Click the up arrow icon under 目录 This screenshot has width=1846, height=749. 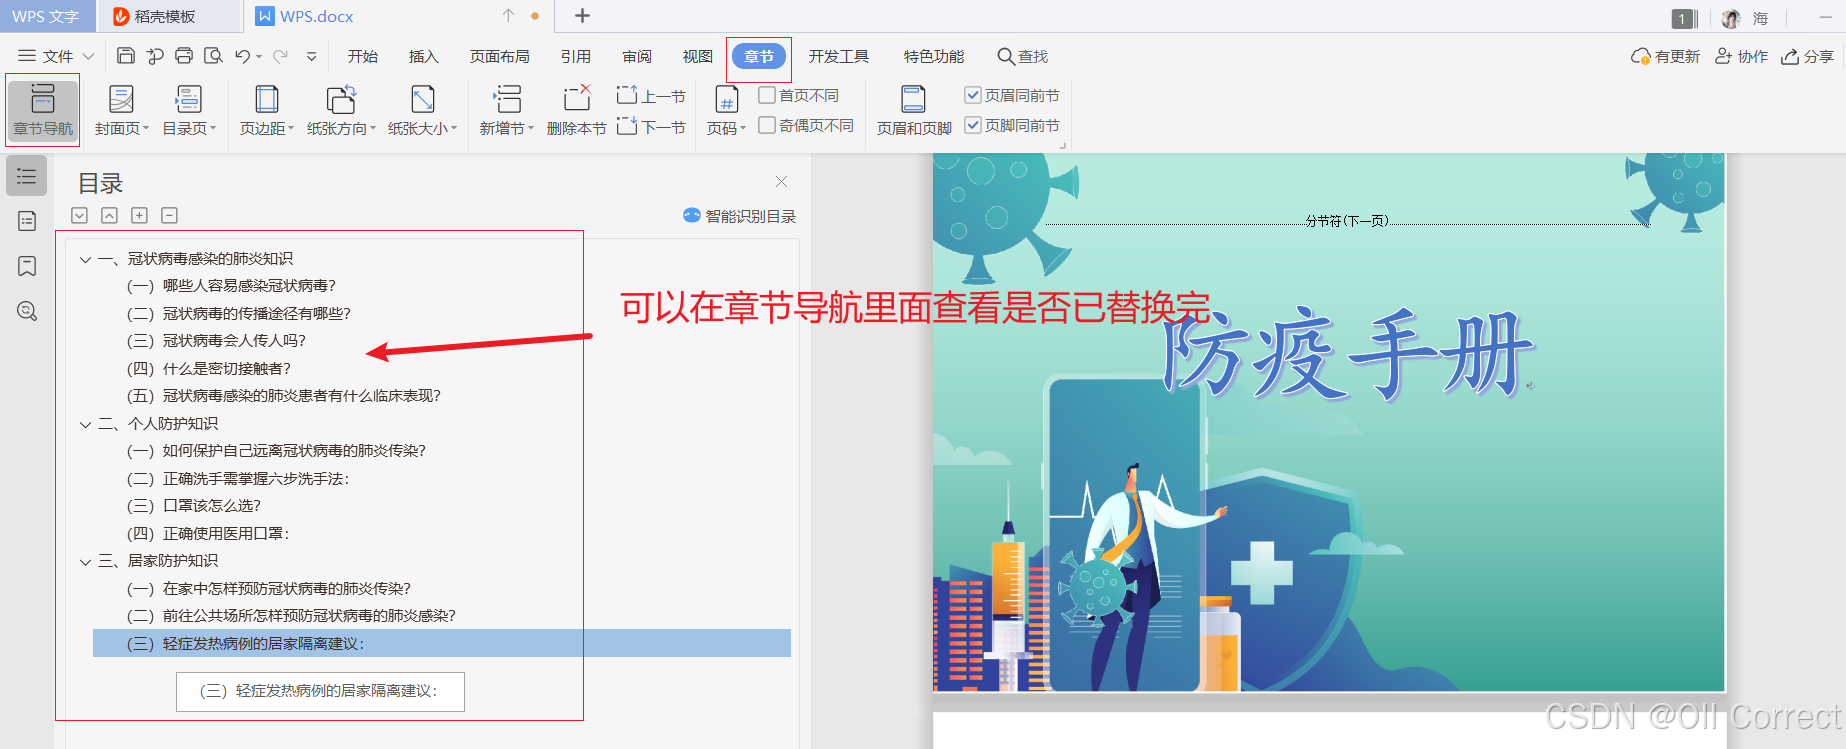(110, 215)
